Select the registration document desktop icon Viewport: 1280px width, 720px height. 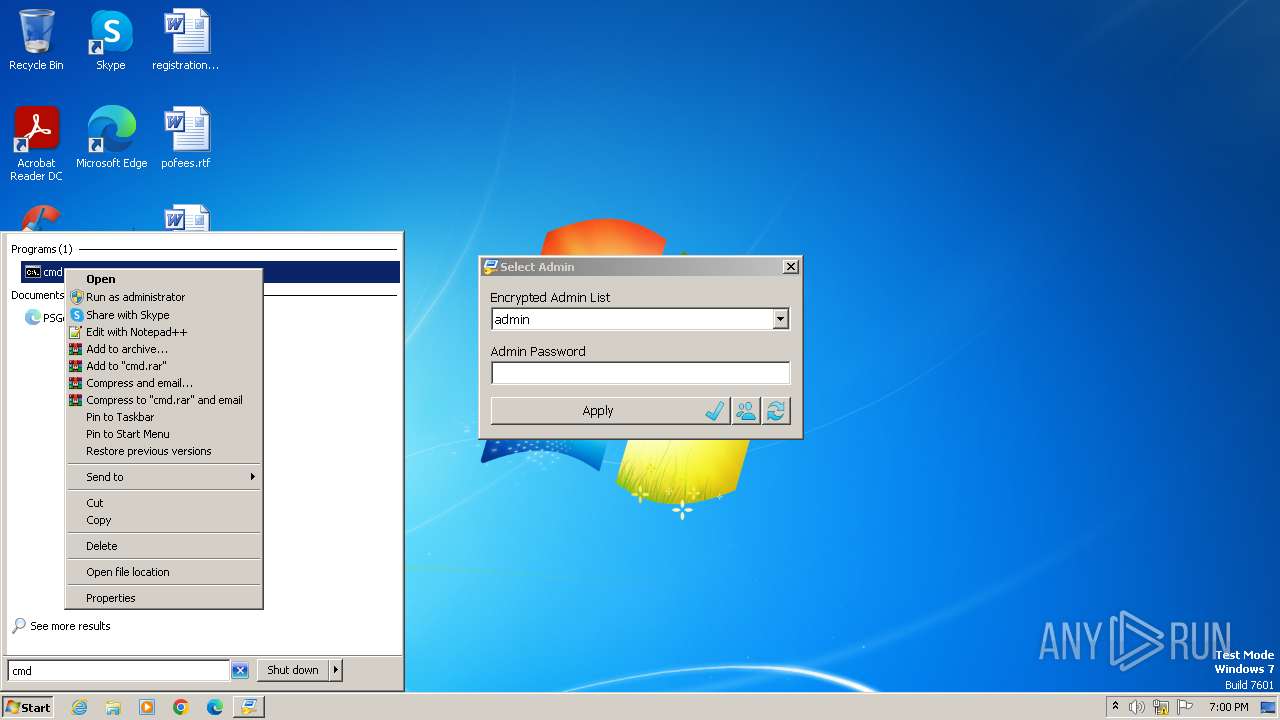[x=186, y=40]
